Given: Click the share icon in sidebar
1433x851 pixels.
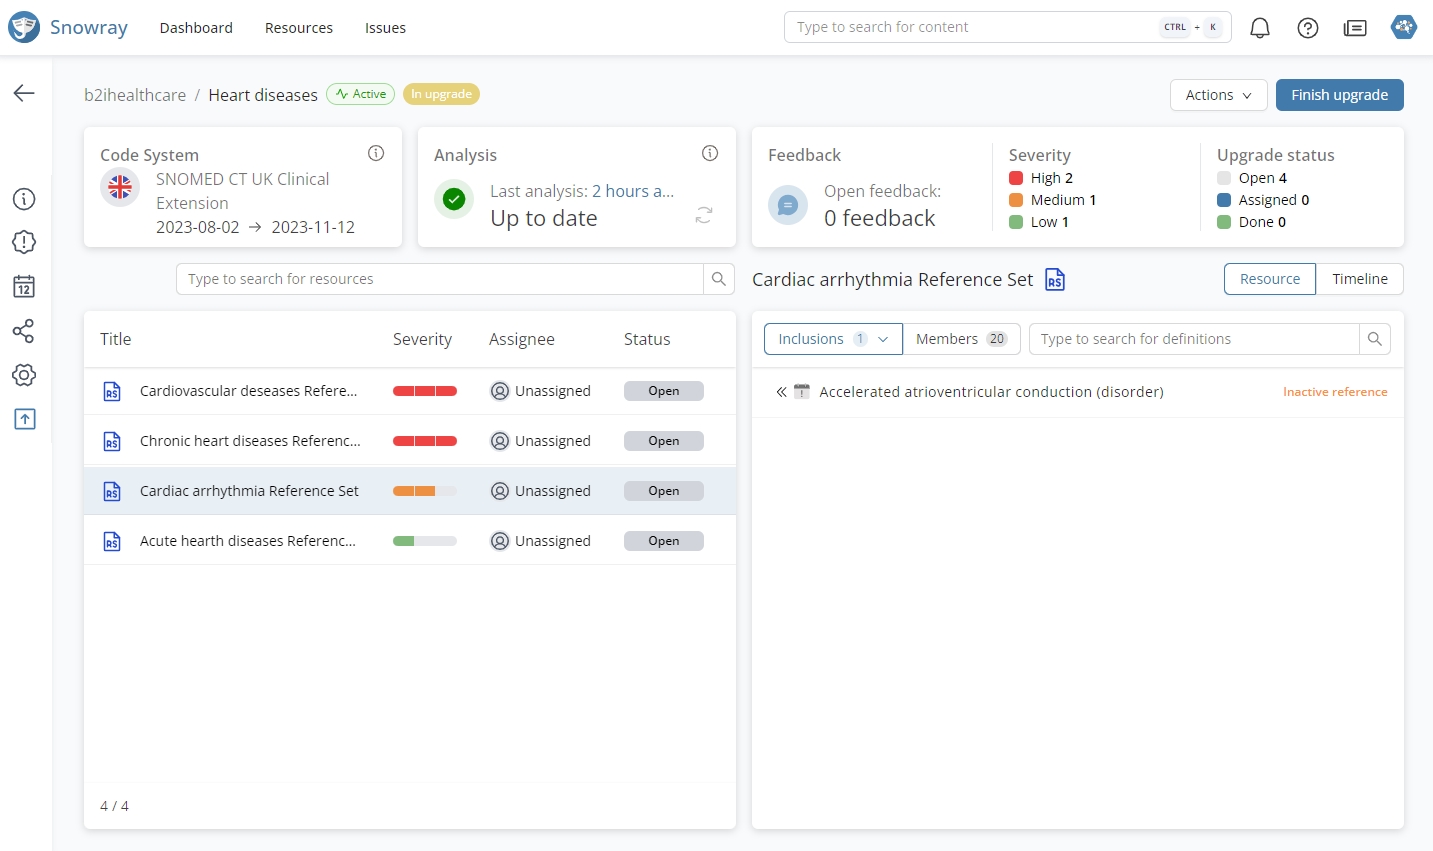Looking at the screenshot, I should (x=24, y=331).
